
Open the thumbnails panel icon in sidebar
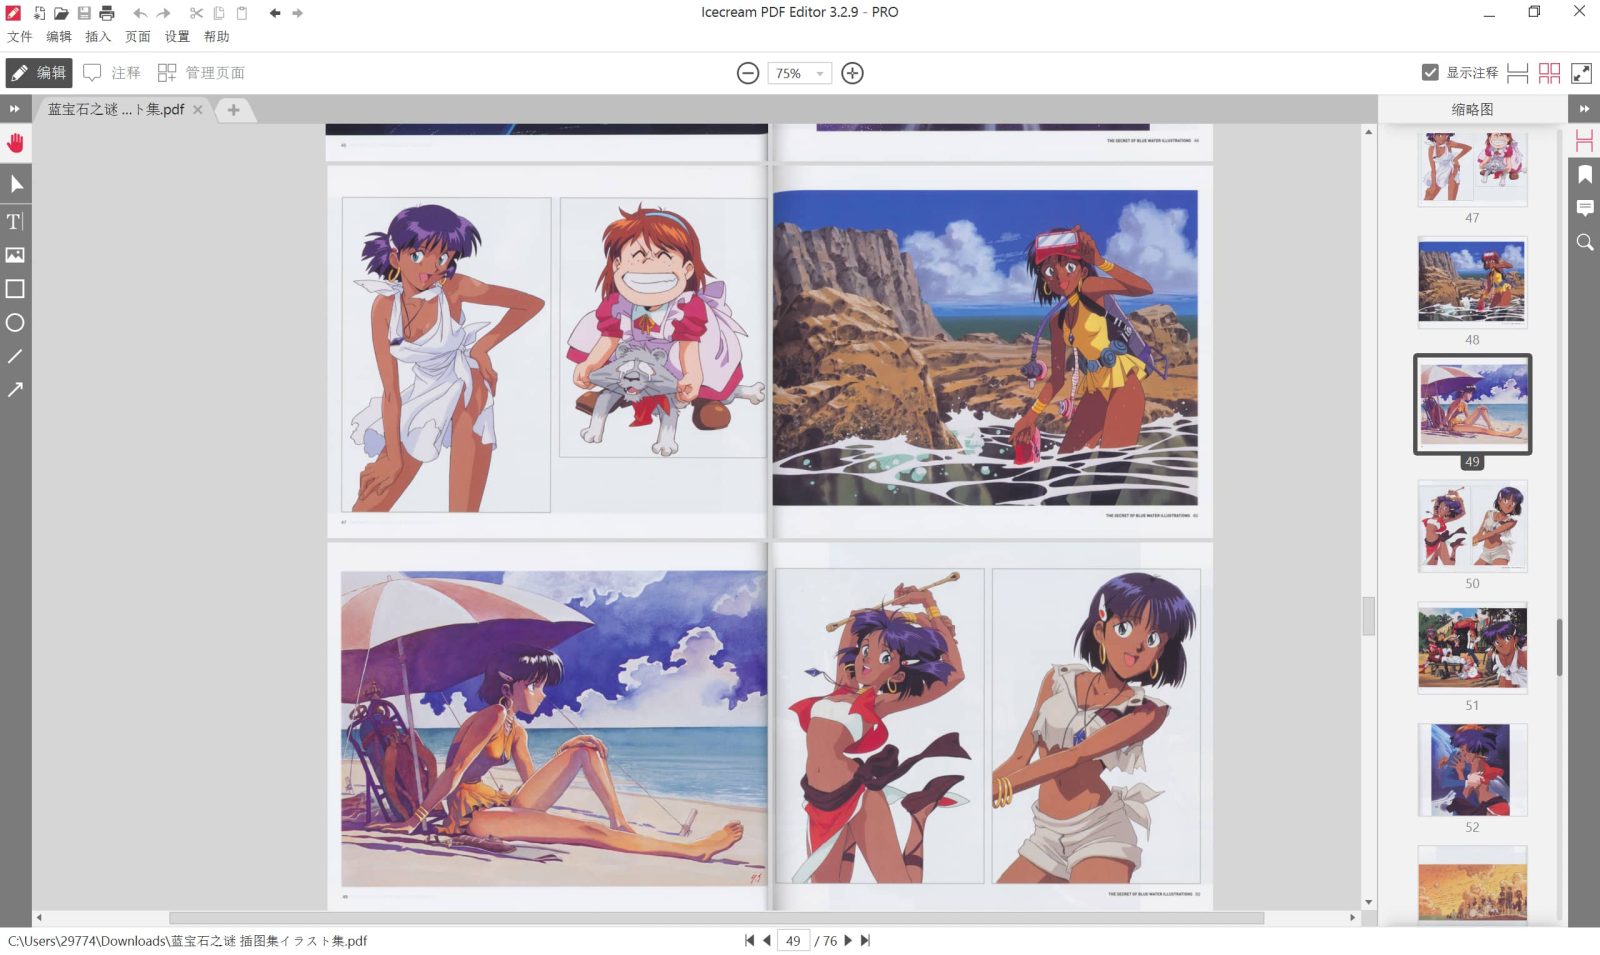pos(1584,141)
